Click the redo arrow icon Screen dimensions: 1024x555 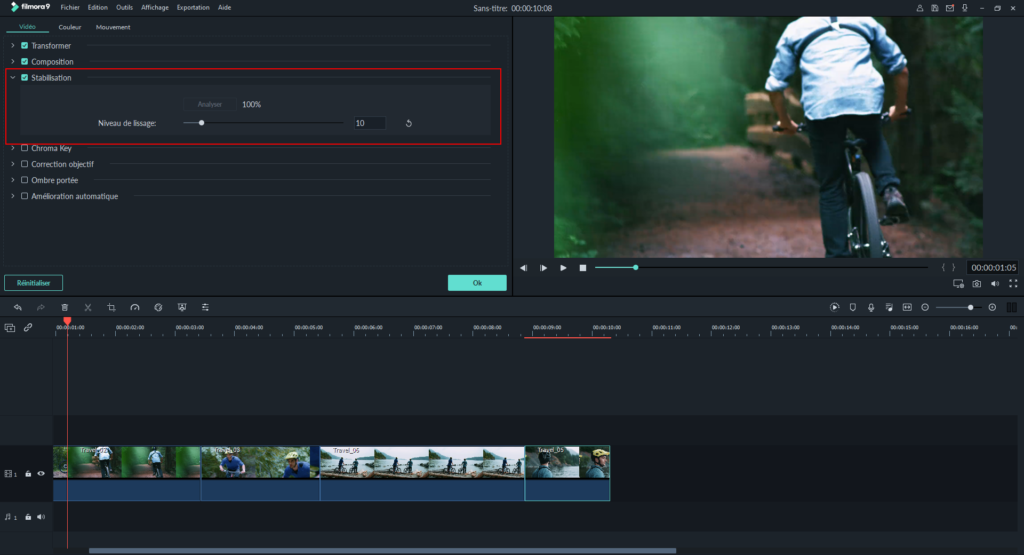[40, 308]
